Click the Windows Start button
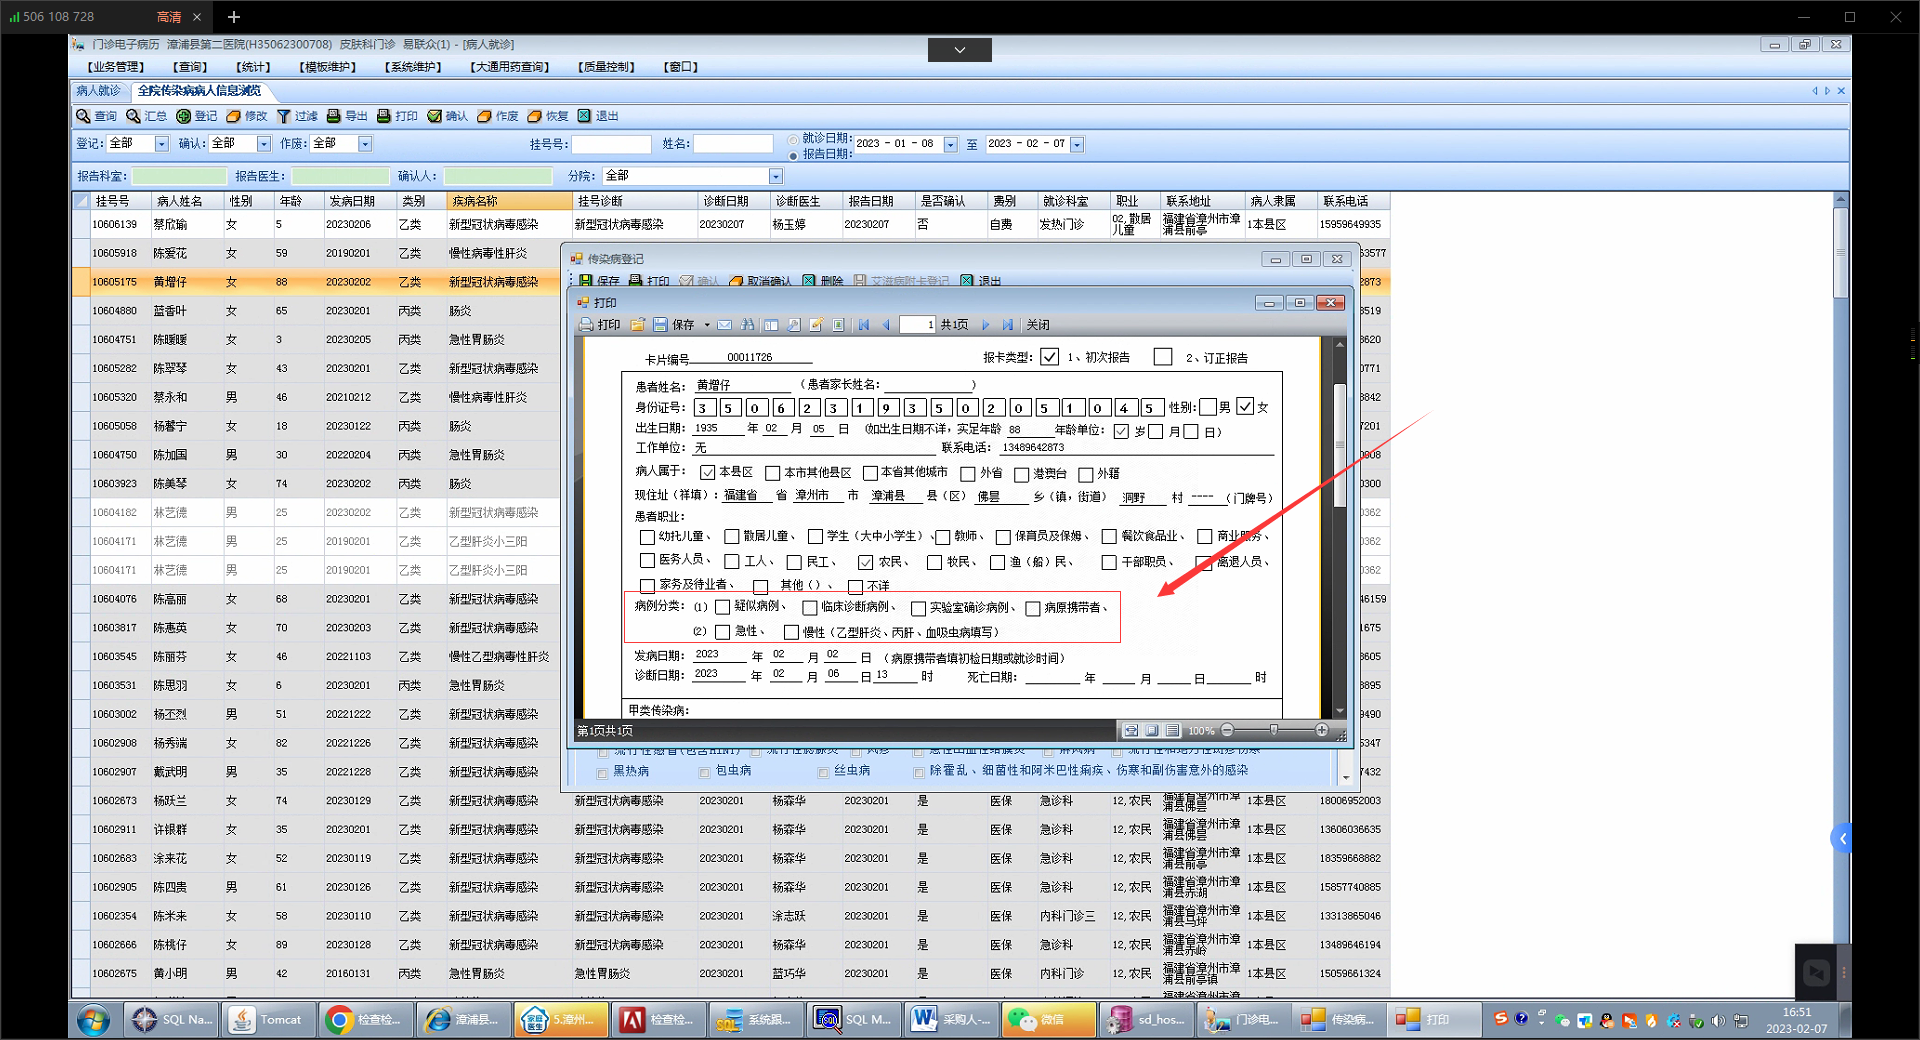The height and width of the screenshot is (1040, 1920). click(x=94, y=1020)
